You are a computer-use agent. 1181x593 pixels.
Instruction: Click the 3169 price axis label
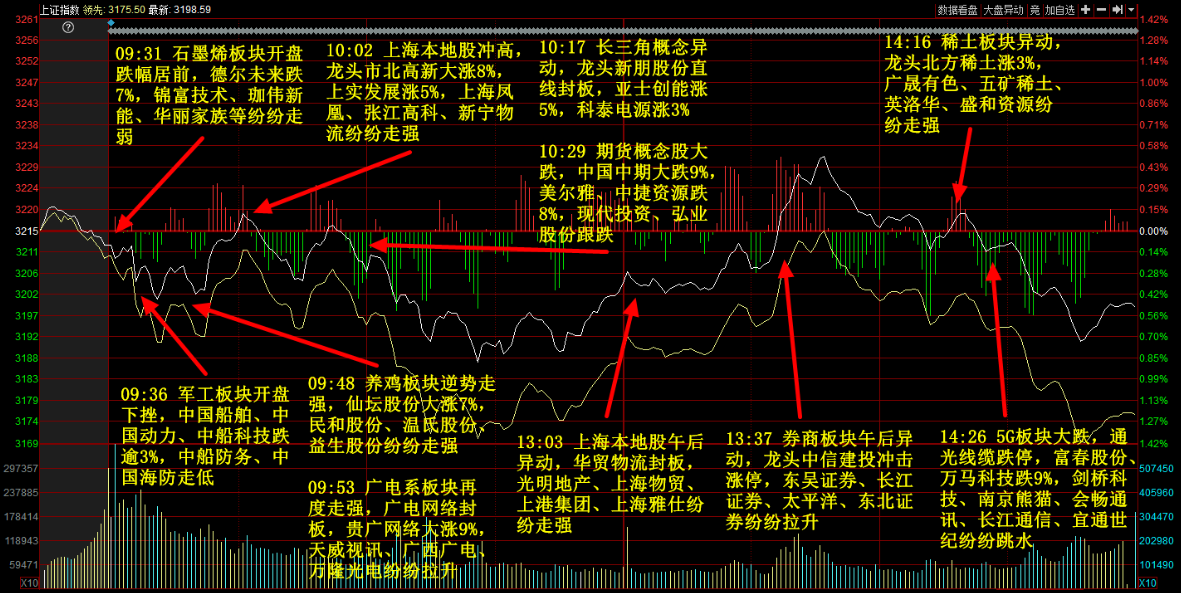tap(27, 444)
